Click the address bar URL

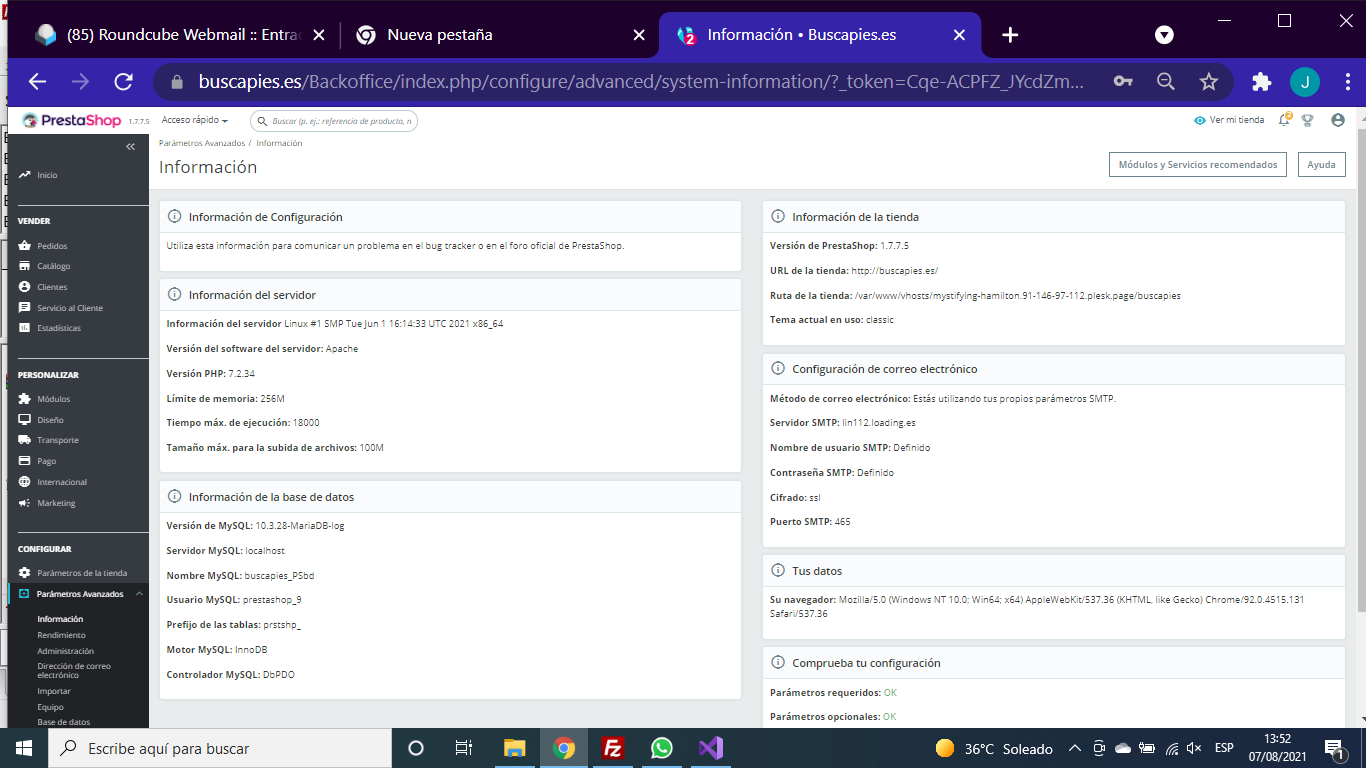640,82
